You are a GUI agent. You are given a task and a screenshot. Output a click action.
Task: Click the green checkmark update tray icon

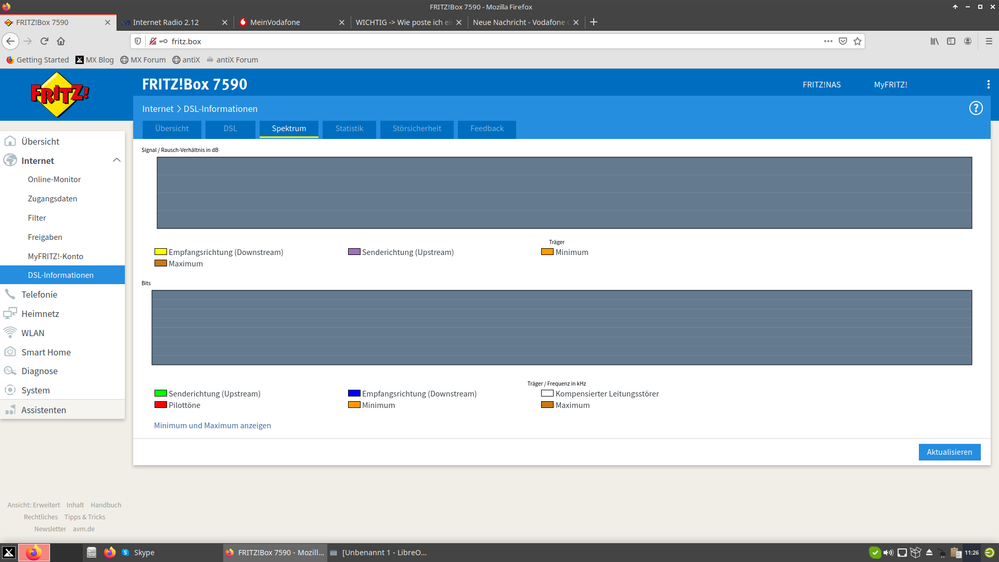875,552
